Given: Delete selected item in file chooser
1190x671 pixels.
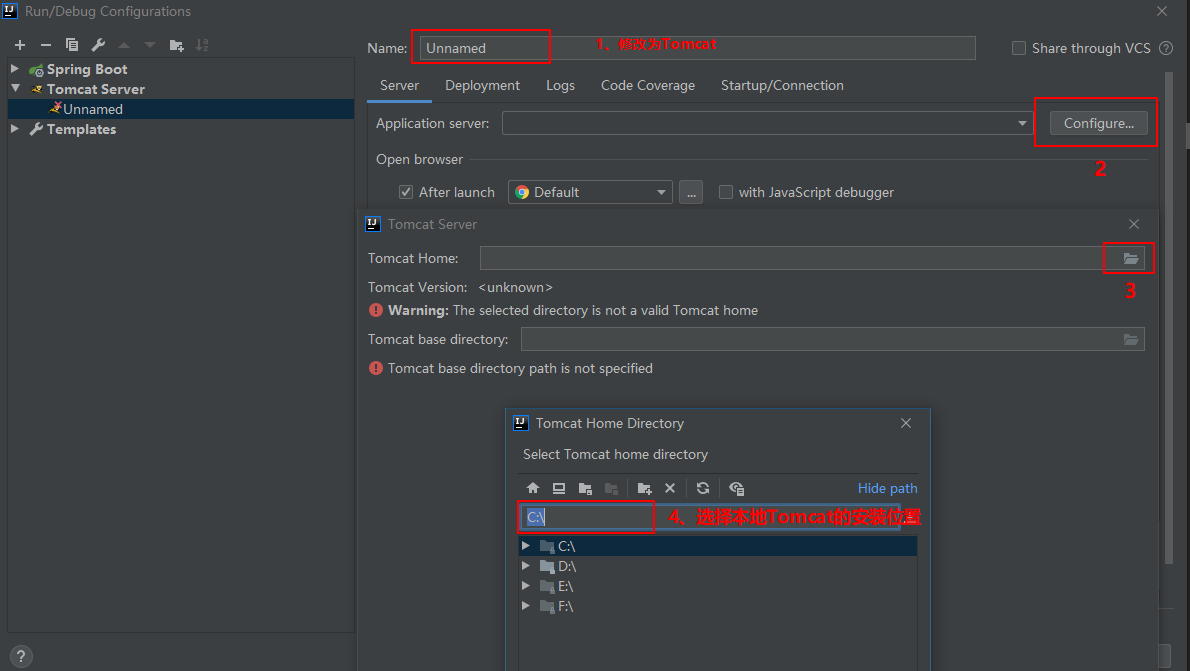Looking at the screenshot, I should click(x=669, y=488).
